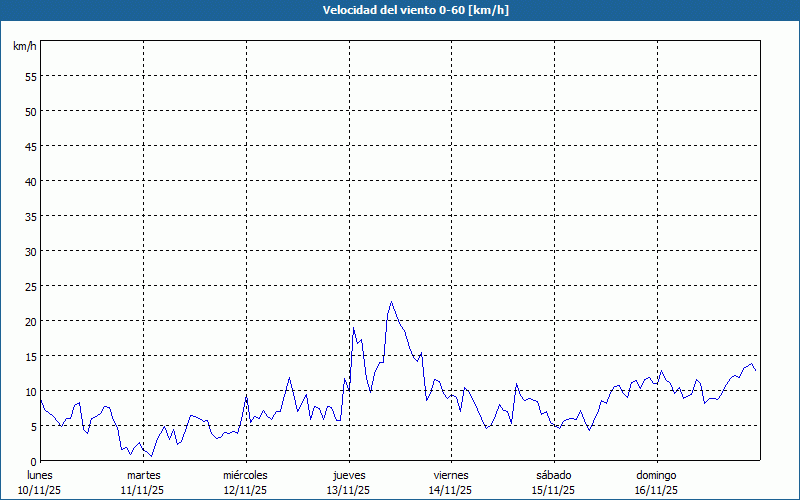The width and height of the screenshot is (800, 500).
Task: Click the 25 tick label on the y-axis
Action: pos(30,286)
